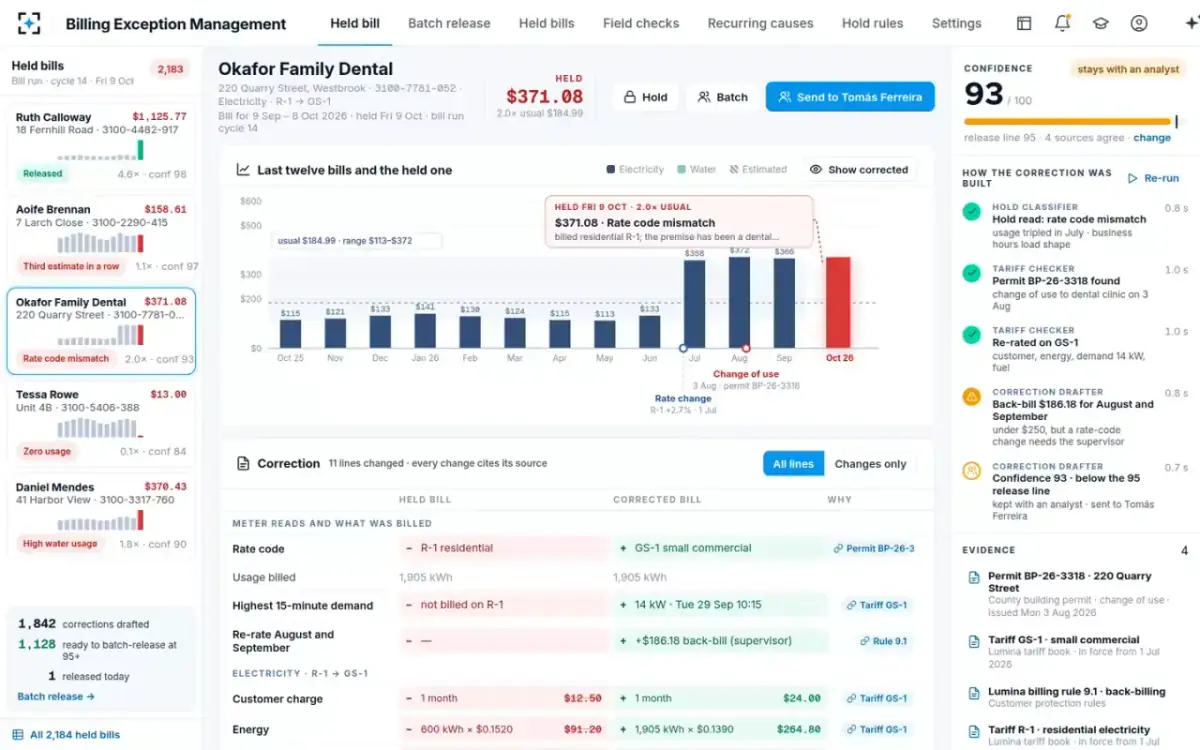1200x750 pixels.
Task: Click the High water usage tag
Action: click(x=60, y=544)
